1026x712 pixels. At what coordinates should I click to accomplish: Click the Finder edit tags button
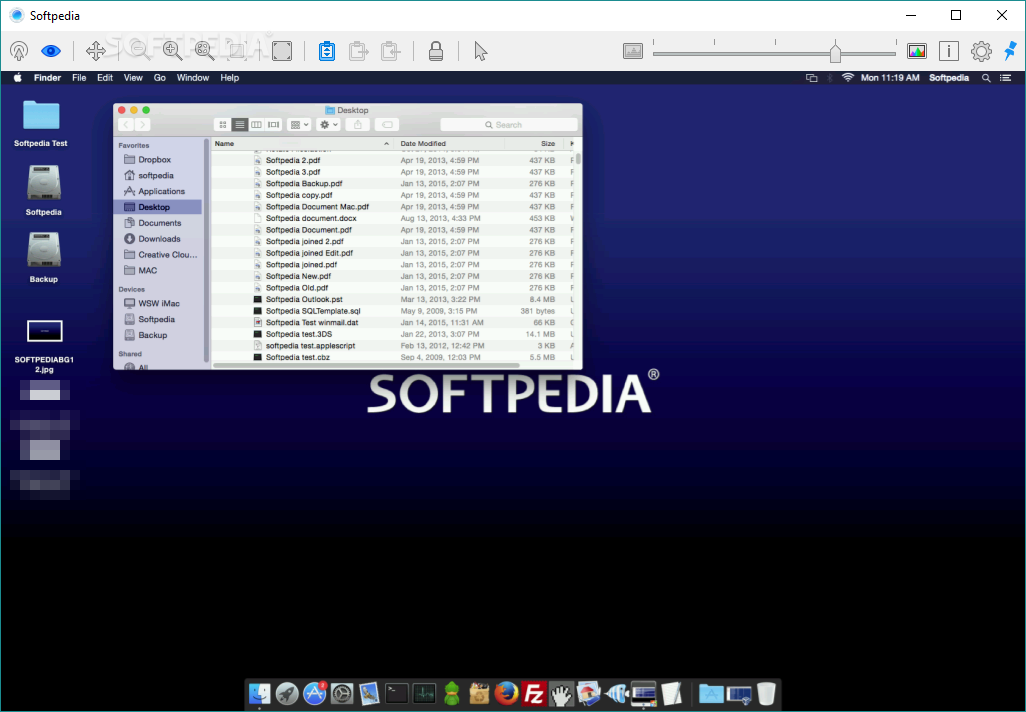387,124
